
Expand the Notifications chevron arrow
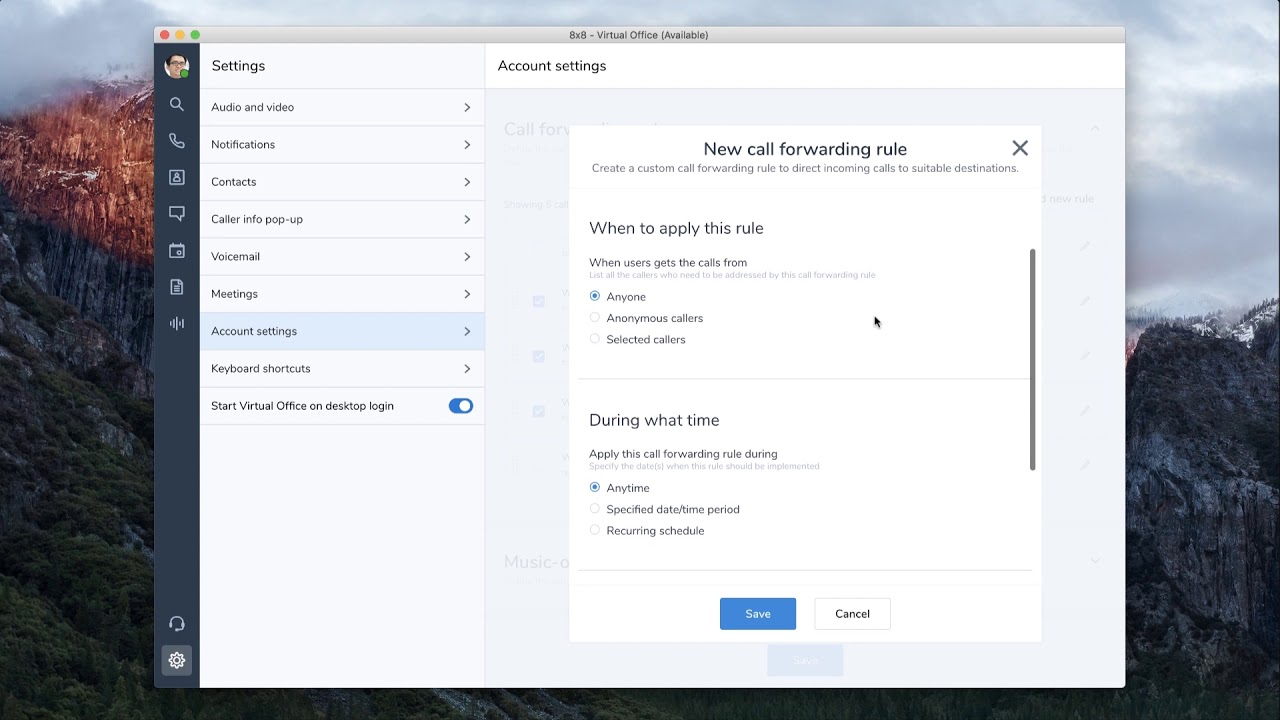pyautogui.click(x=467, y=144)
